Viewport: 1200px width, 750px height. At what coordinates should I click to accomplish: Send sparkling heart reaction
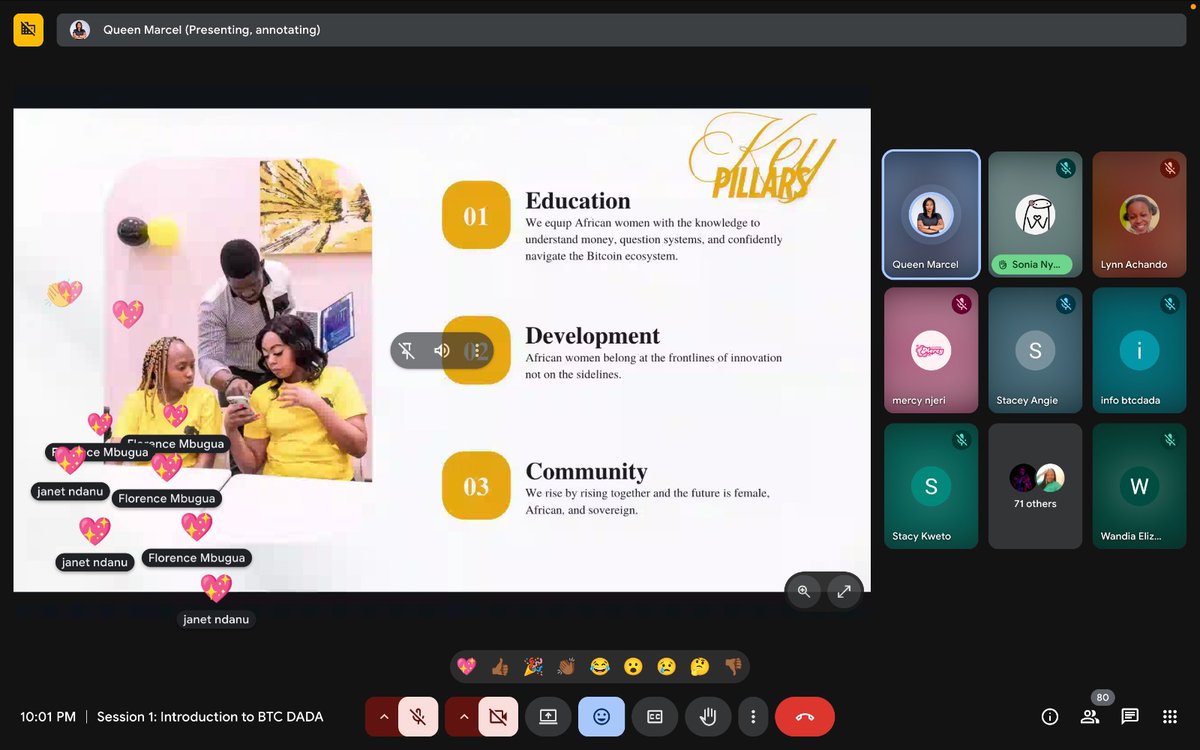[x=466, y=666]
